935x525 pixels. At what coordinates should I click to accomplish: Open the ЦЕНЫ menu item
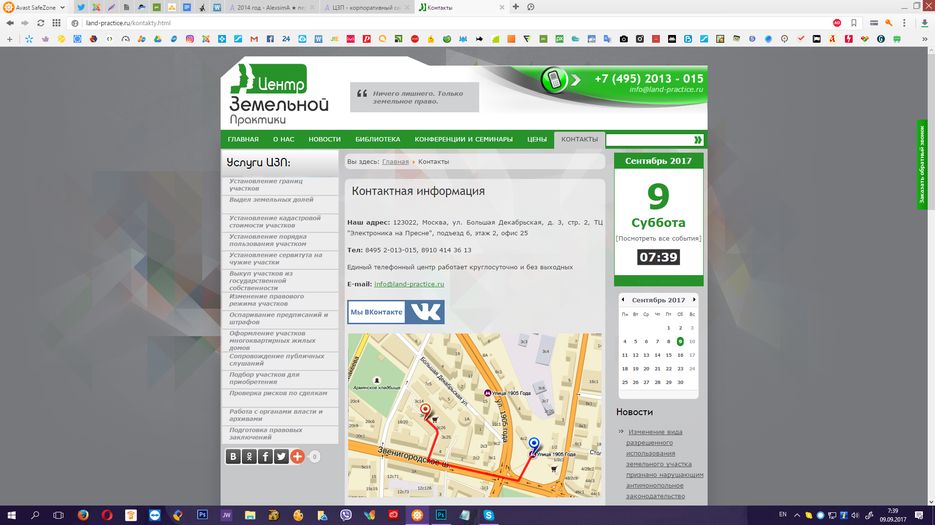pos(537,139)
